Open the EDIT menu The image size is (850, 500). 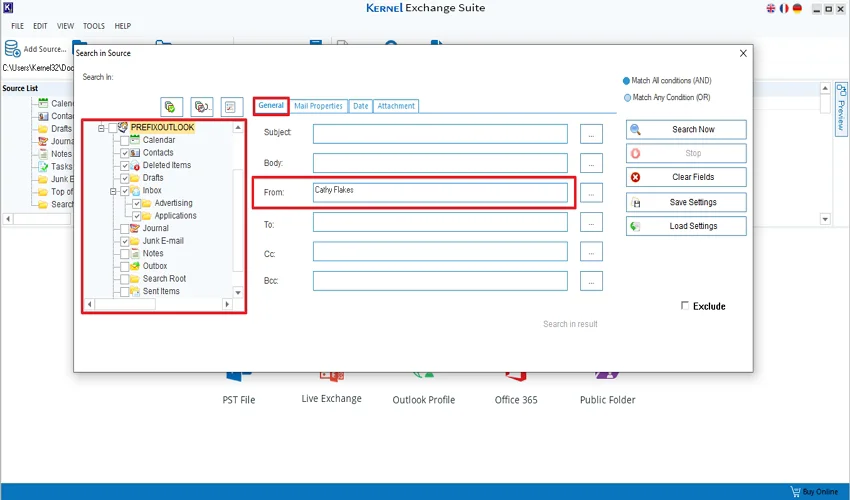(x=40, y=26)
